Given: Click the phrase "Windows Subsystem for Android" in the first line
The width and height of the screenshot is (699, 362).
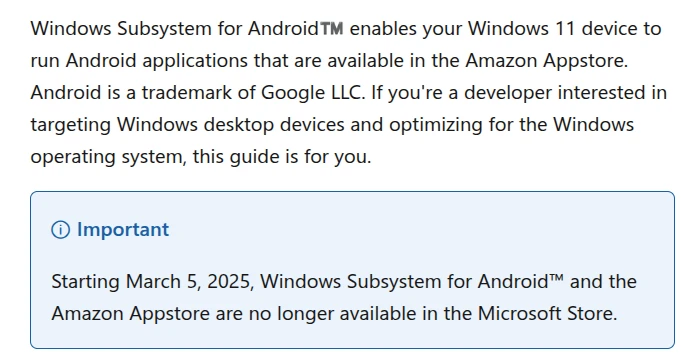Looking at the screenshot, I should pyautogui.click(x=175, y=29).
